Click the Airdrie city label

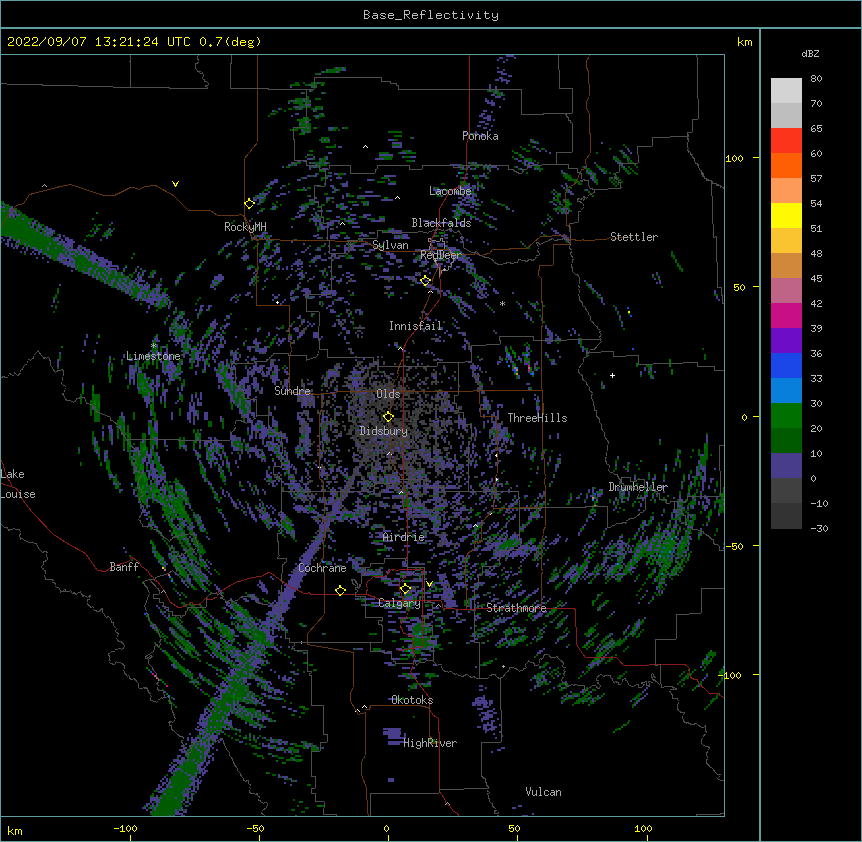[x=404, y=537]
